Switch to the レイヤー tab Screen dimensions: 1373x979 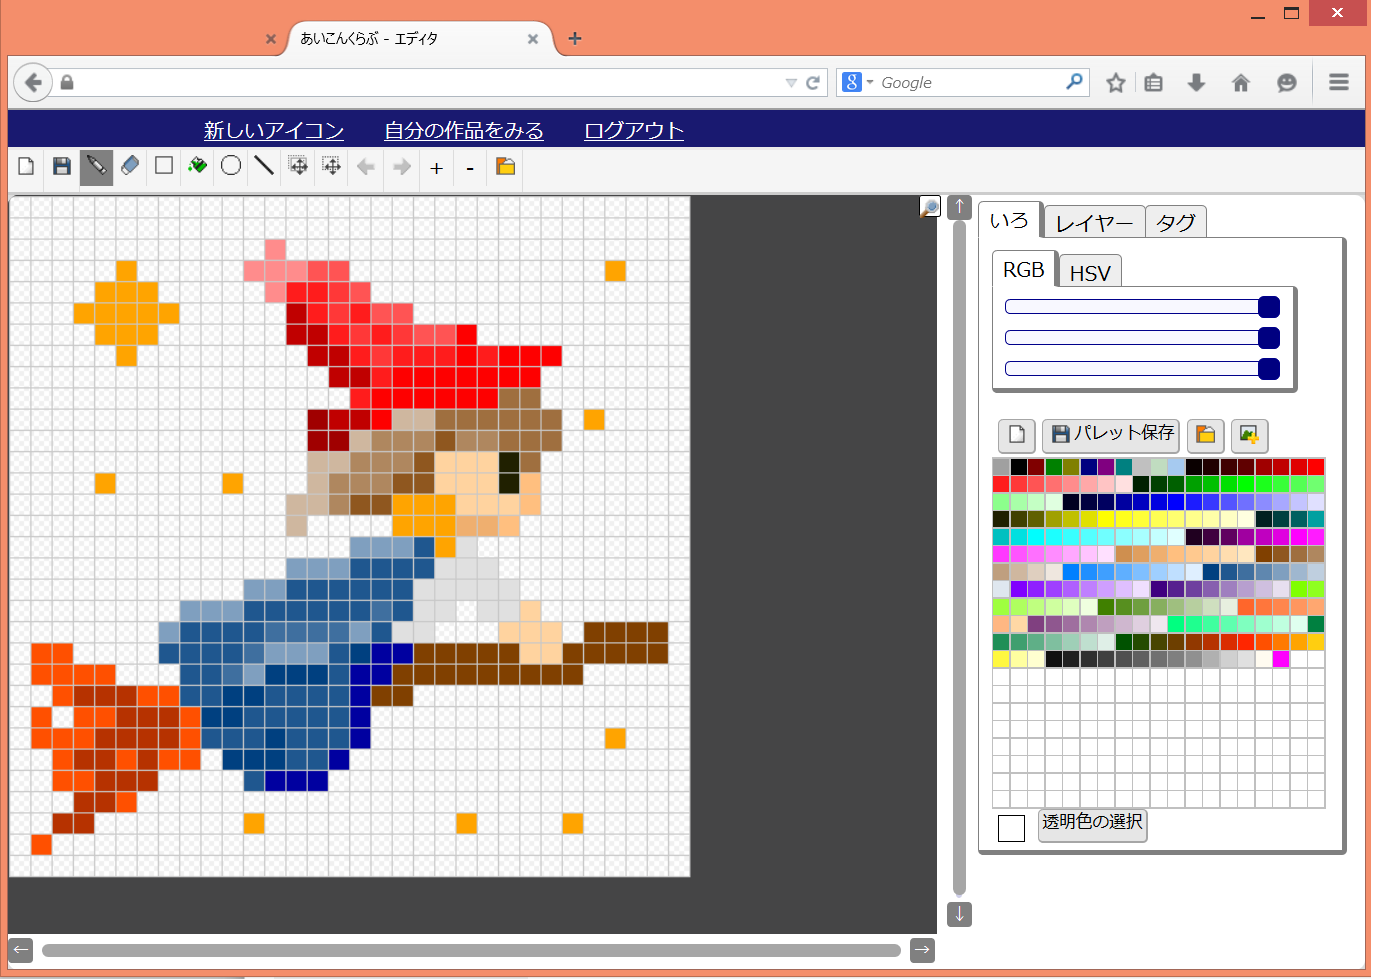(1095, 223)
